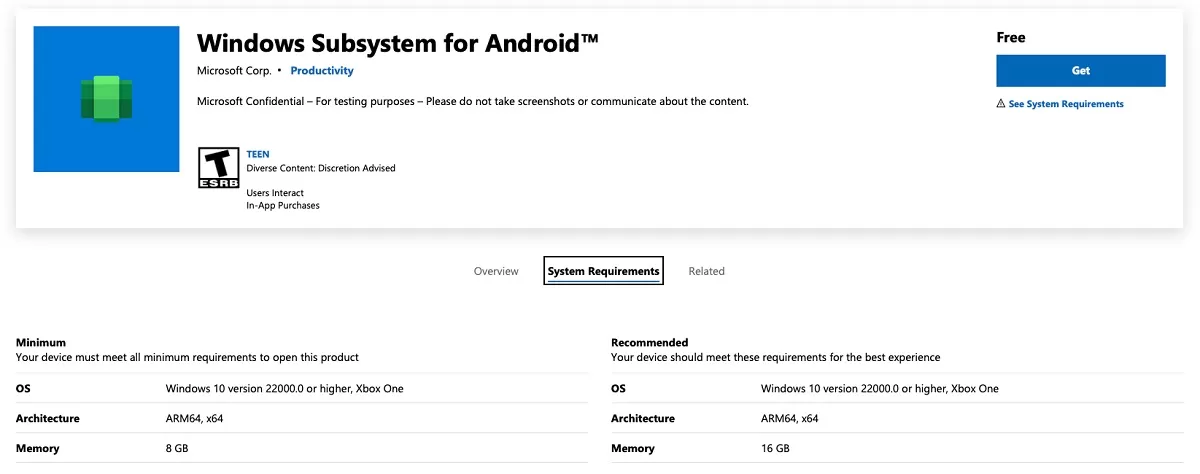
Task: Click the warning triangle beside See System Requirements
Action: tap(1001, 104)
